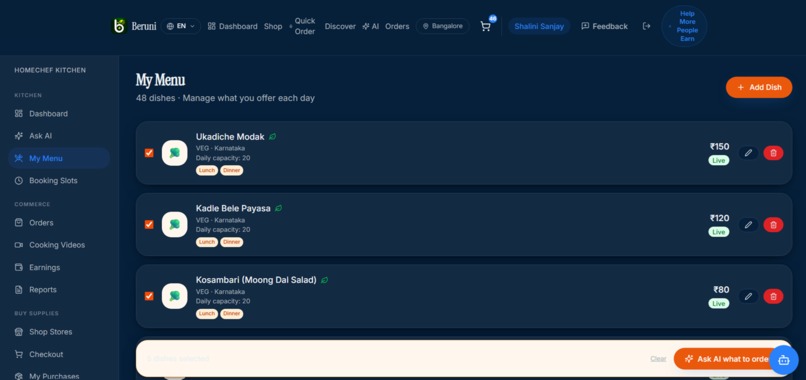Click the Kadle Bele Payasa dish name
Image resolution: width=806 pixels, height=380 pixels.
pos(233,208)
